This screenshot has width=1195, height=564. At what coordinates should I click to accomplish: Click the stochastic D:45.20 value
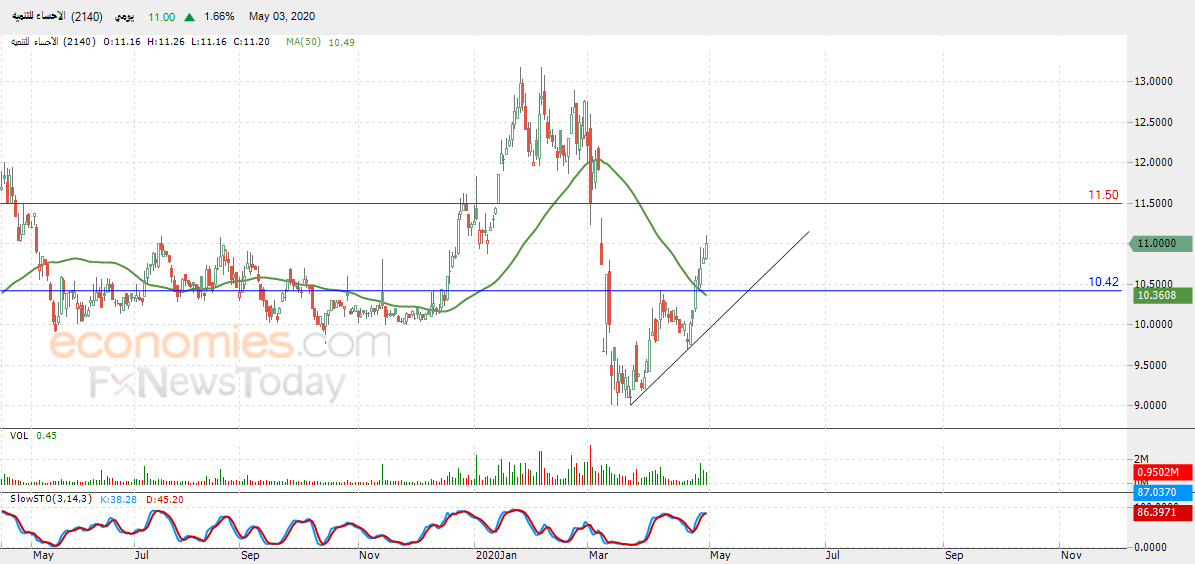point(163,498)
